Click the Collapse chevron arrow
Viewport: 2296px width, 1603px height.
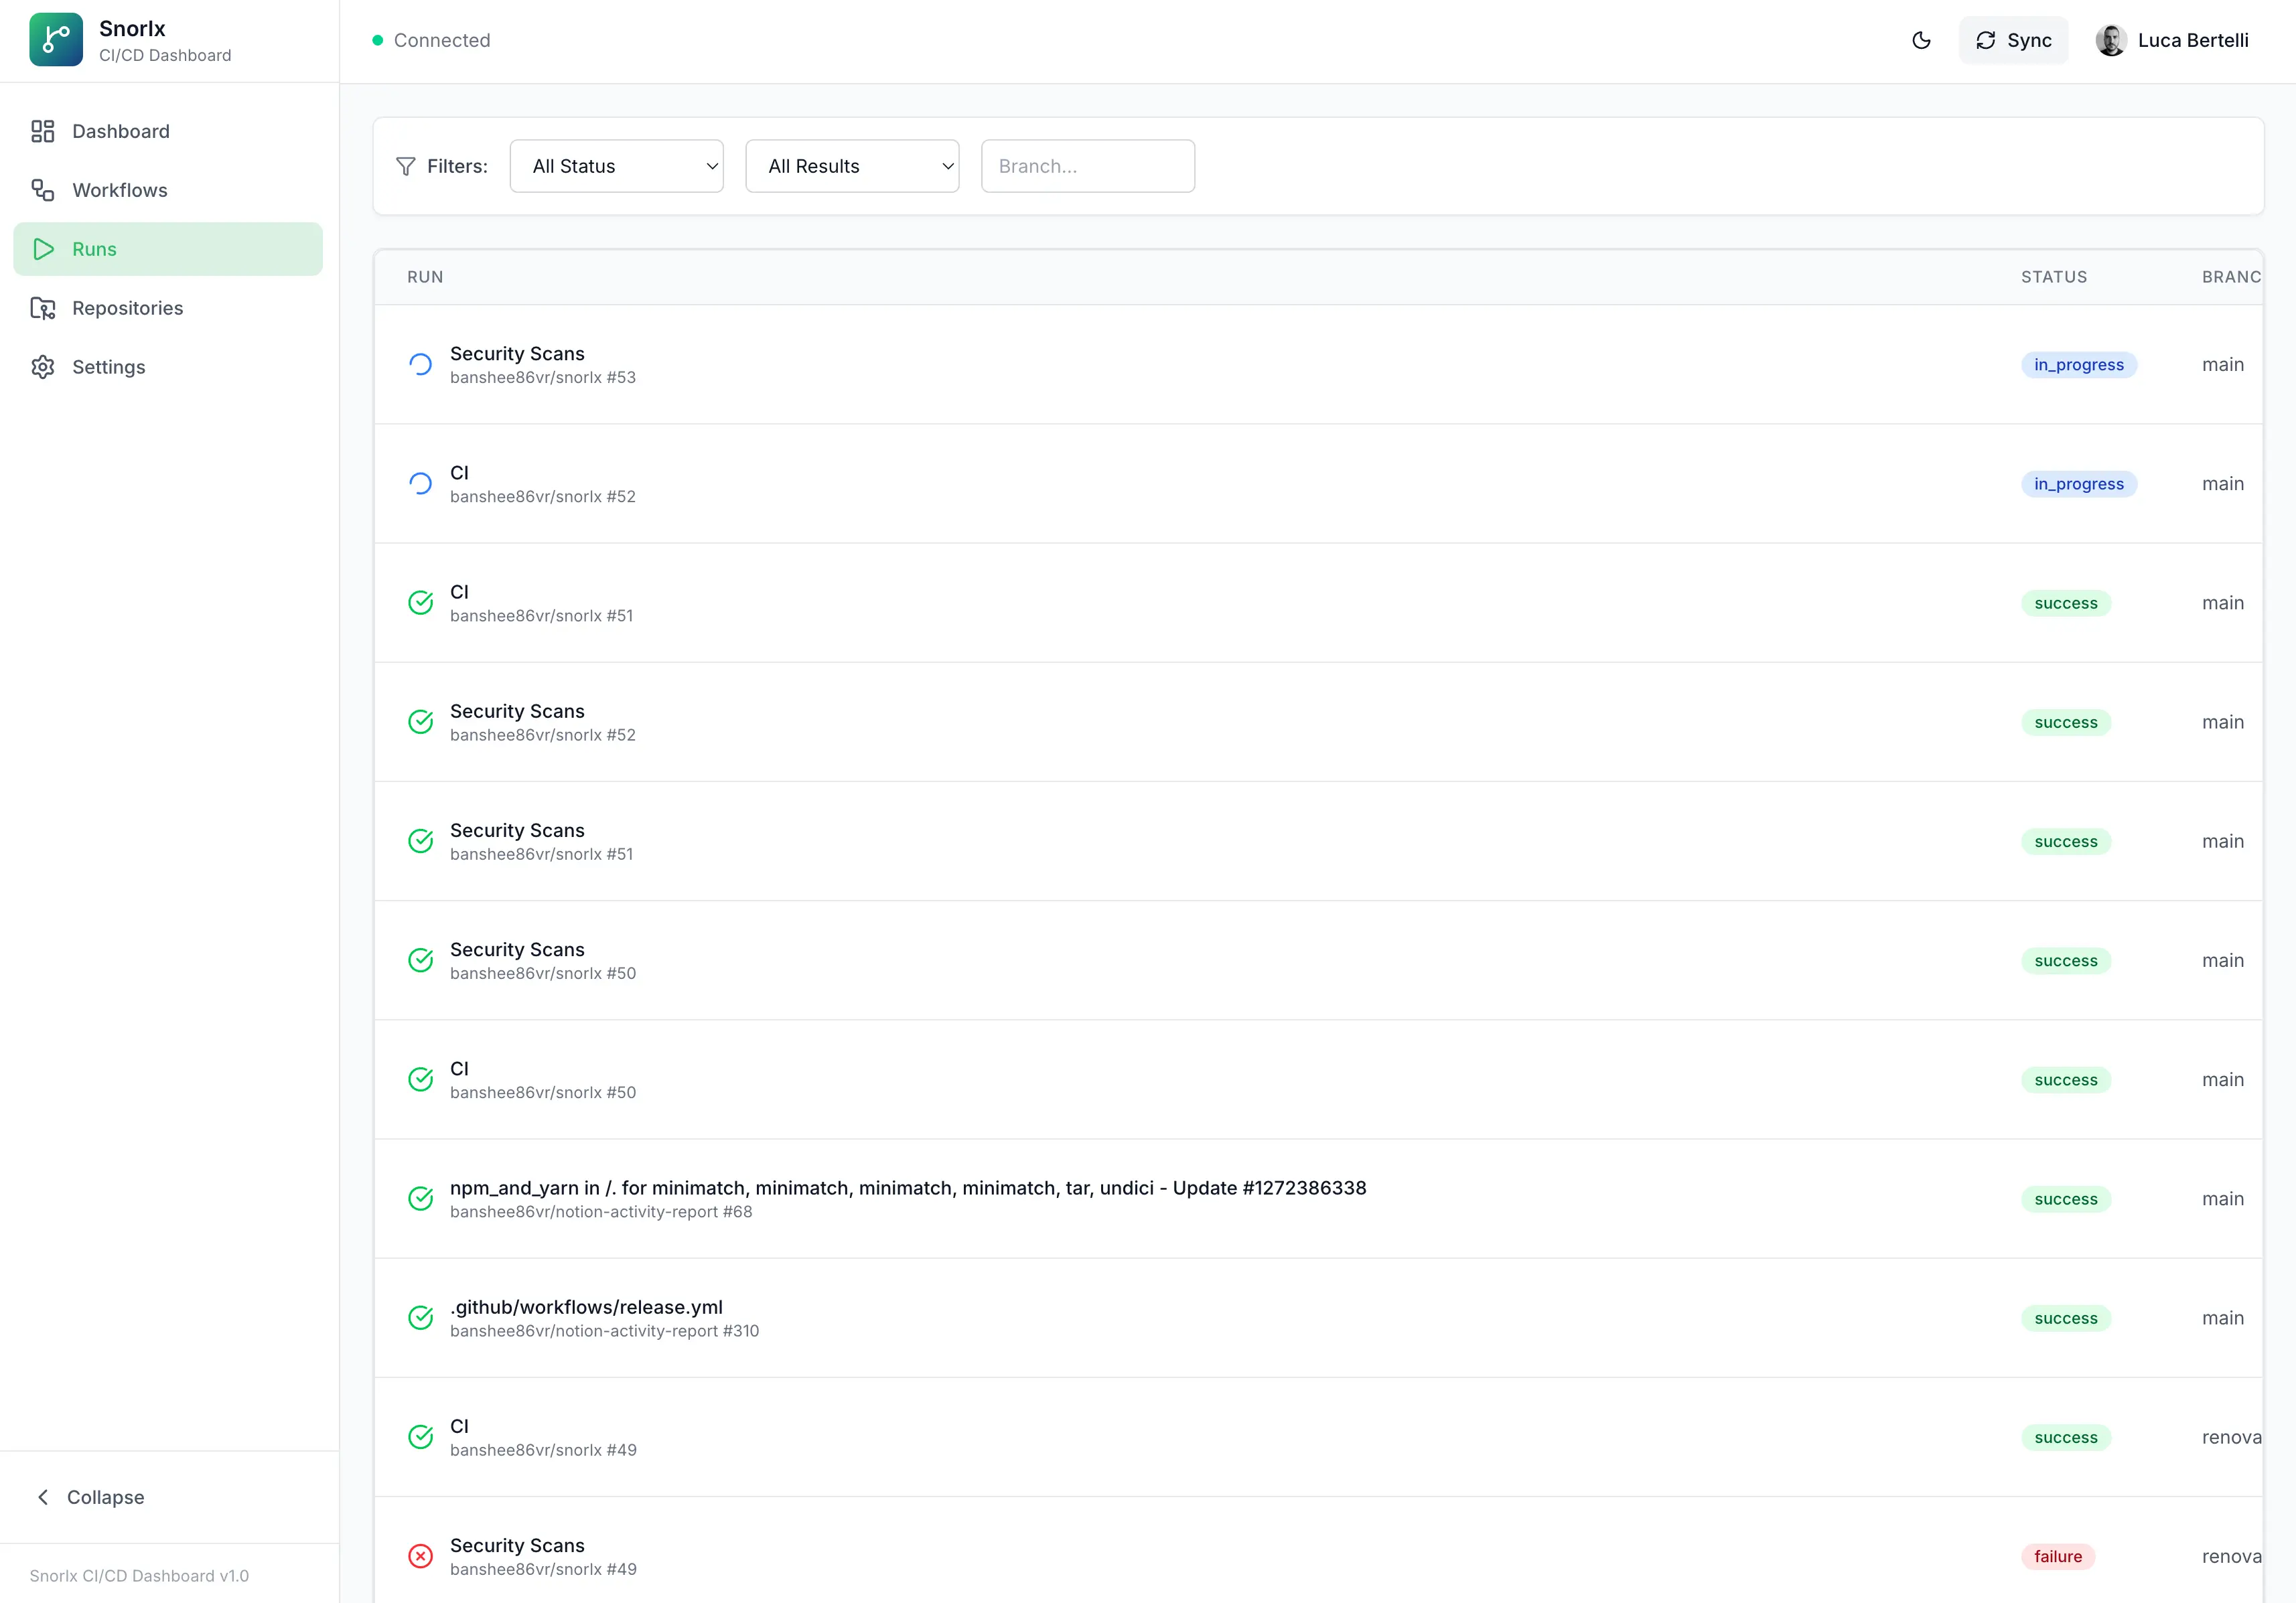click(43, 1497)
